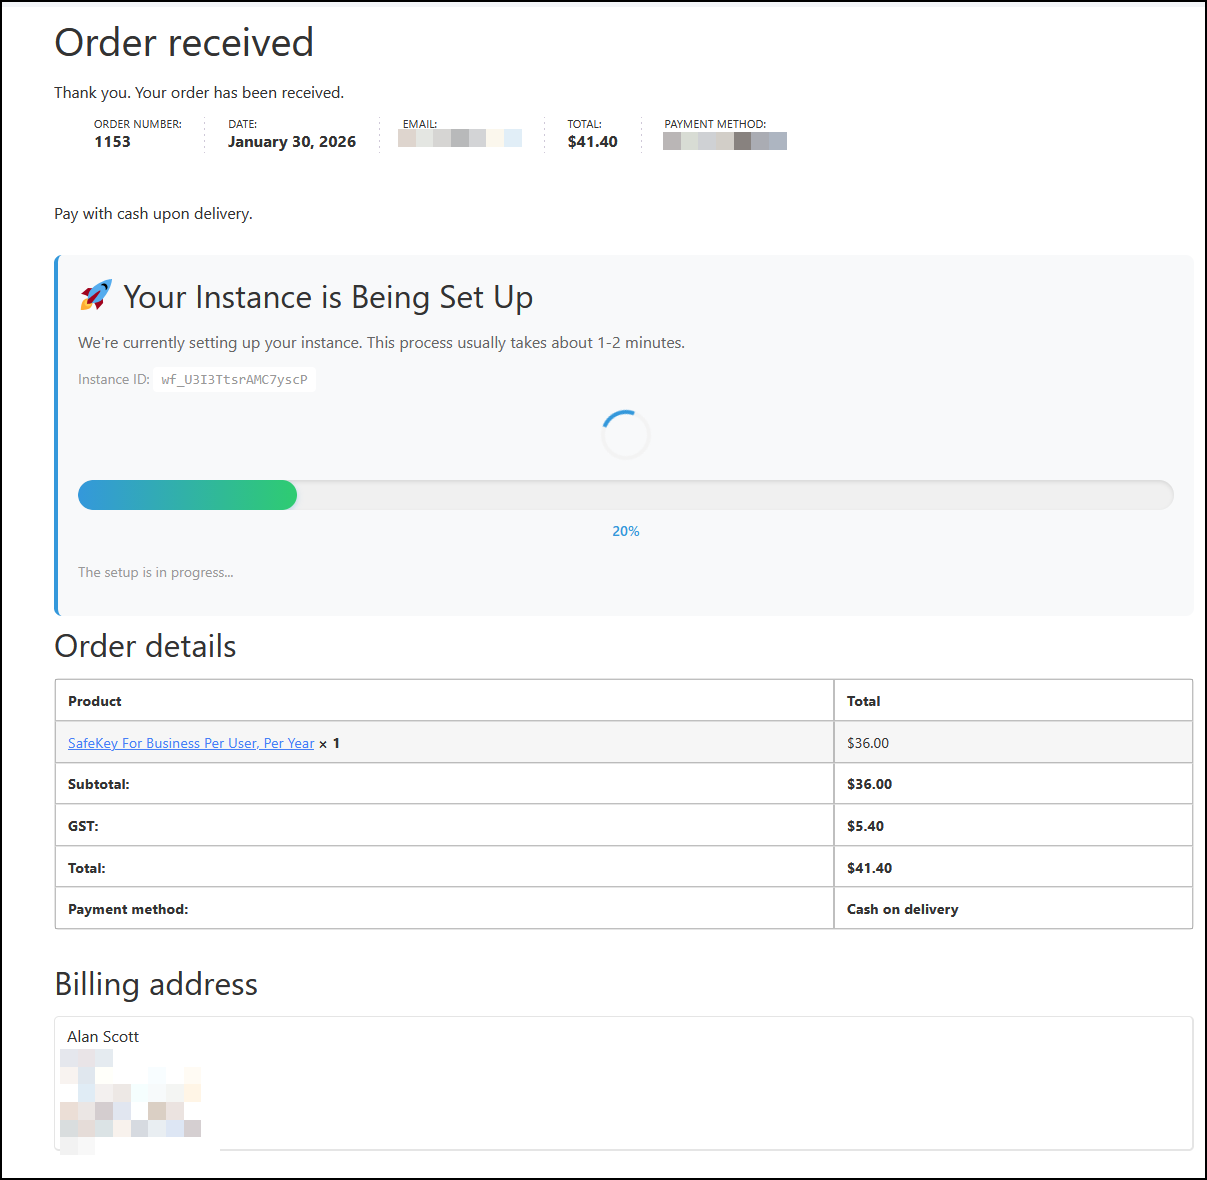Click the $41.40 total in the order summary header
The height and width of the screenshot is (1180, 1207).
593,142
